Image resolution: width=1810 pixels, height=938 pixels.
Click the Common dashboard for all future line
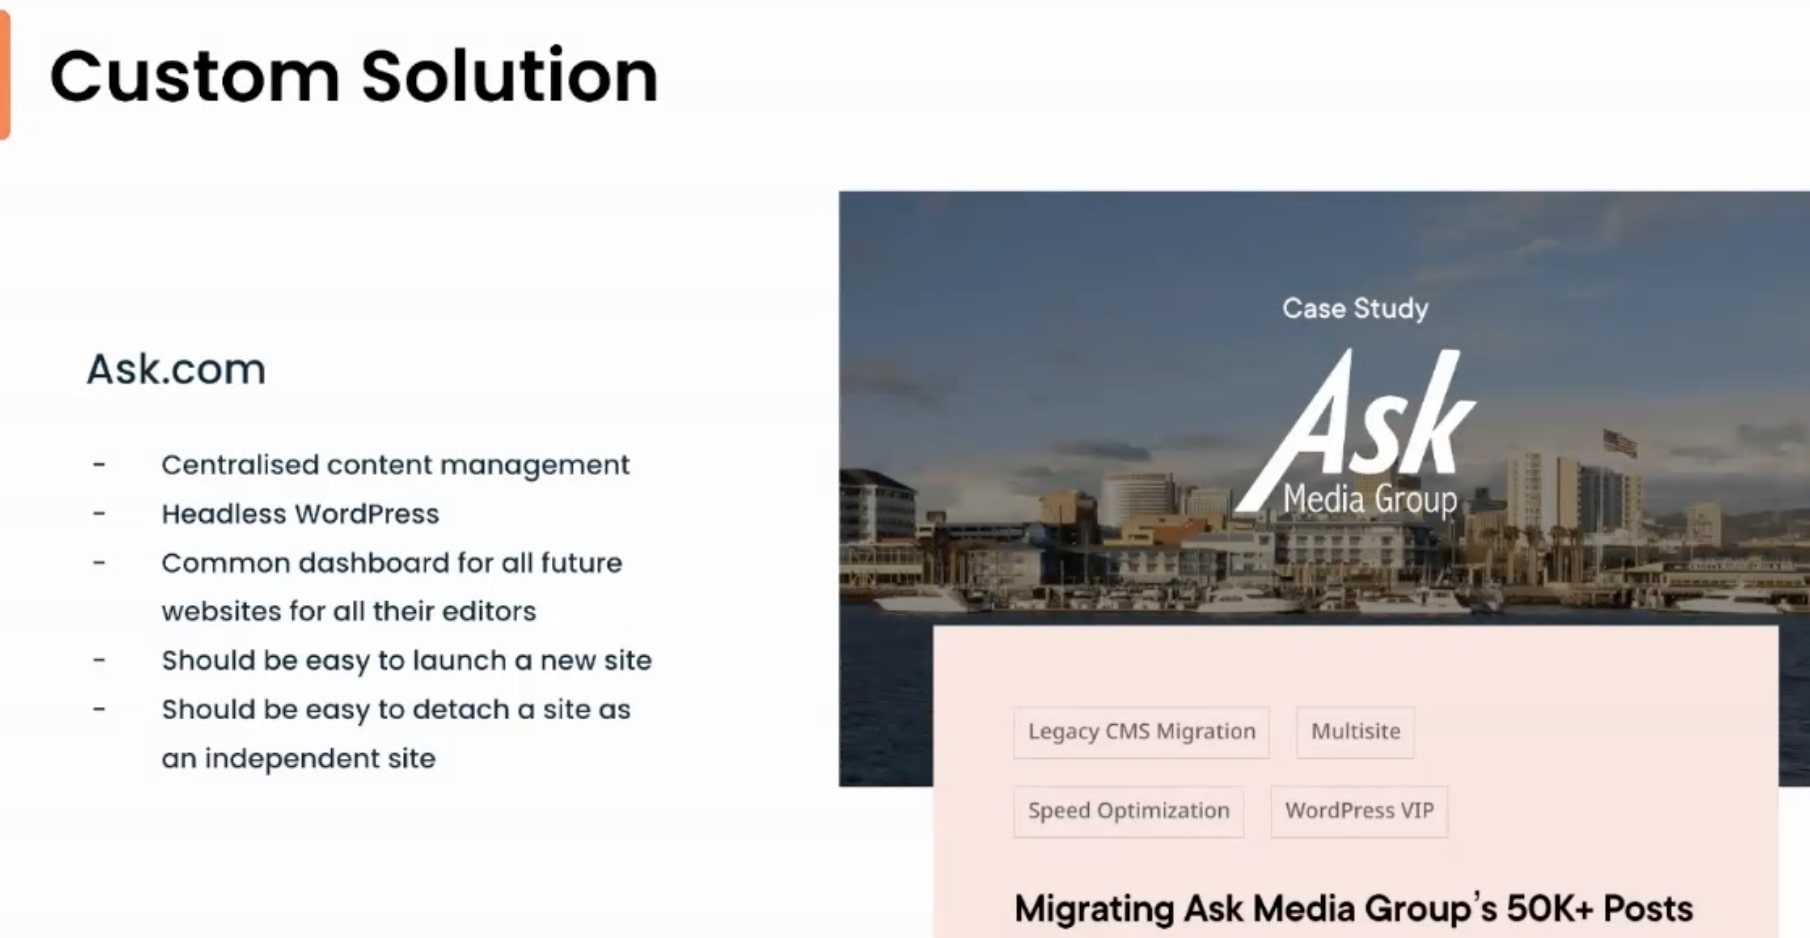tap(391, 563)
